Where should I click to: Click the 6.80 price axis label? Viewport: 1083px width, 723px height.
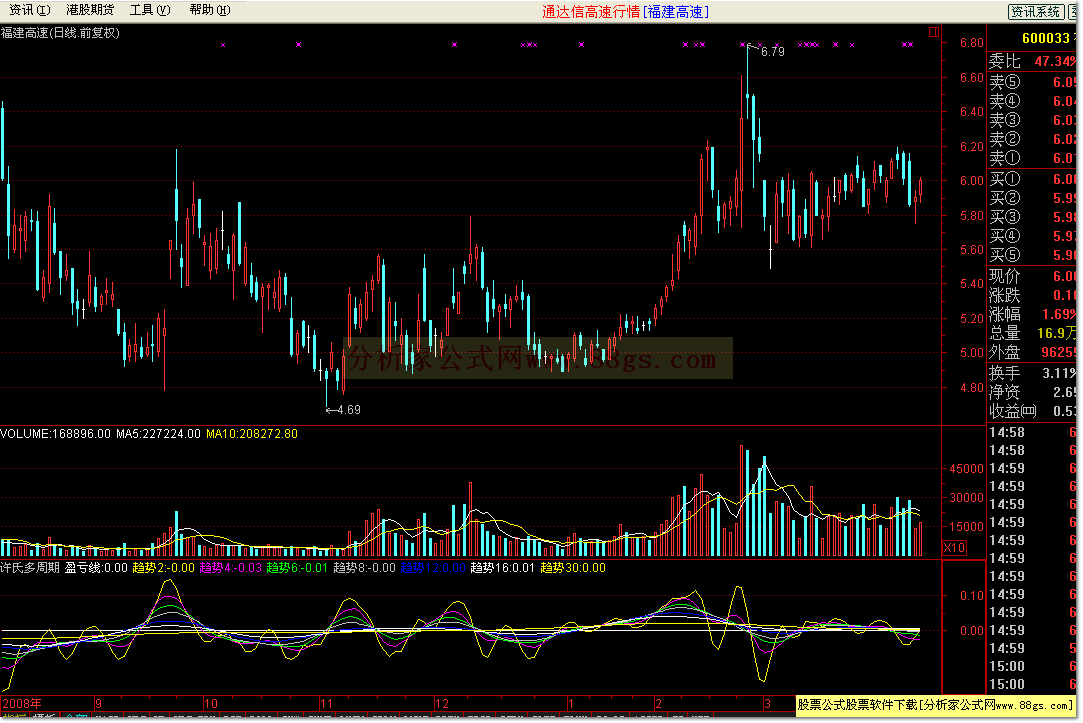tap(972, 43)
